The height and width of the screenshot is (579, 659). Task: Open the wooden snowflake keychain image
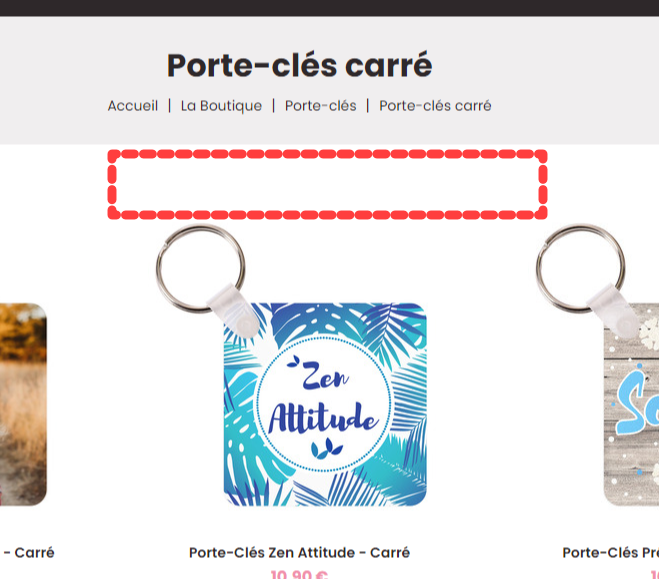[x=631, y=404]
